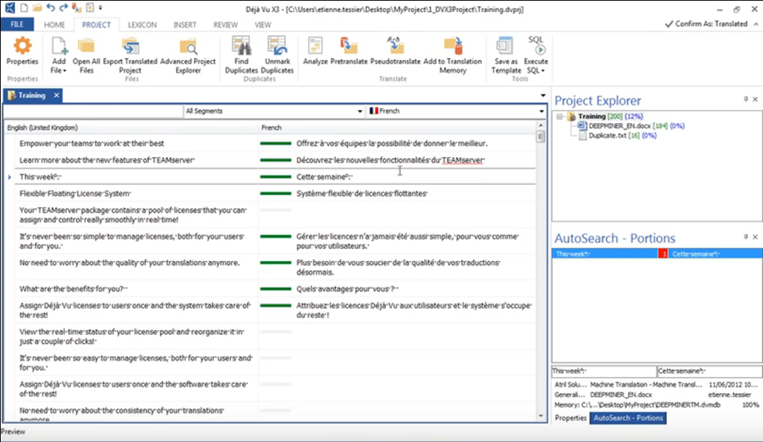Open the quick access toolbar customize arrow
This screenshot has height=442, width=763.
coord(101,8)
